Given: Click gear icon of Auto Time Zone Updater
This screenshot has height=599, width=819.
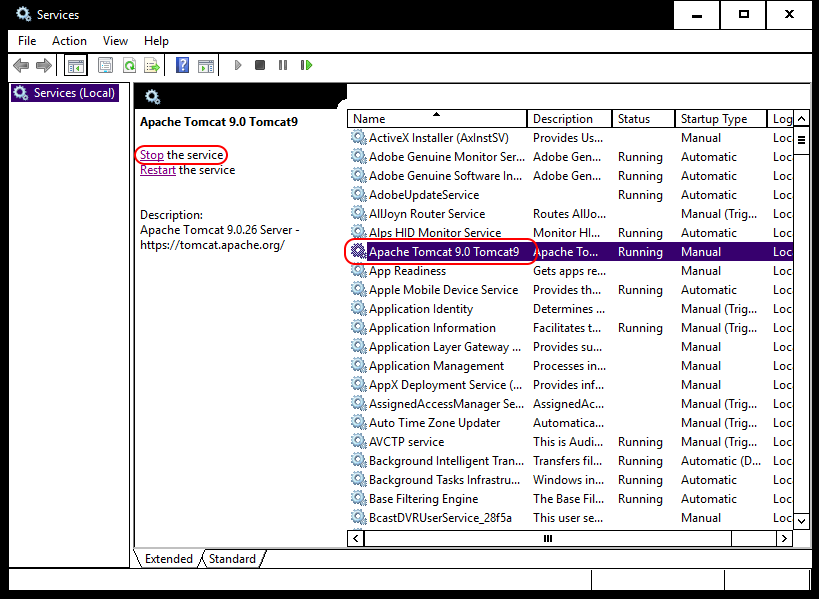Looking at the screenshot, I should tap(358, 422).
